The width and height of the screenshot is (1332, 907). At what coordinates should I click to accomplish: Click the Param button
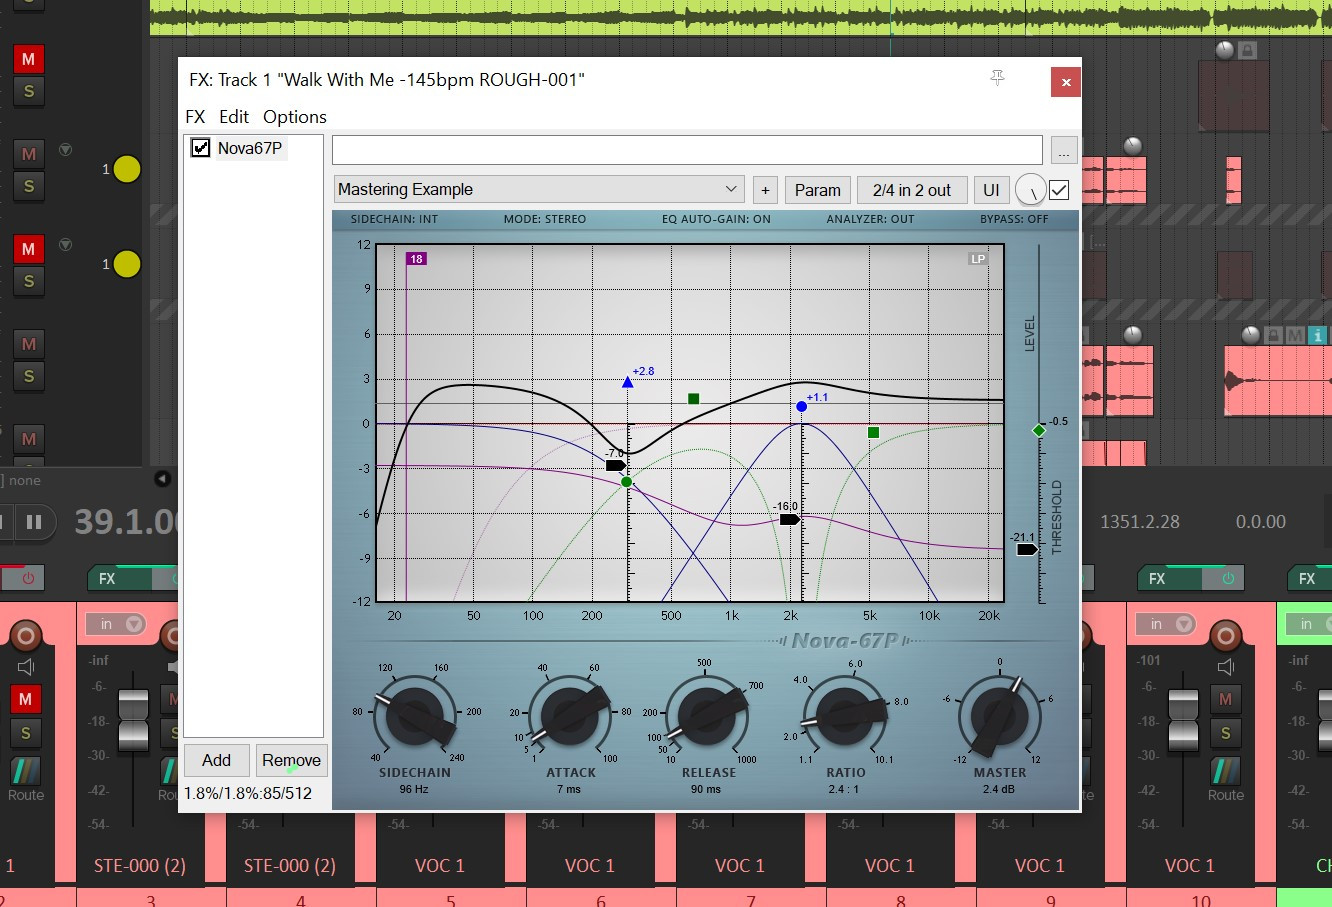[817, 190]
